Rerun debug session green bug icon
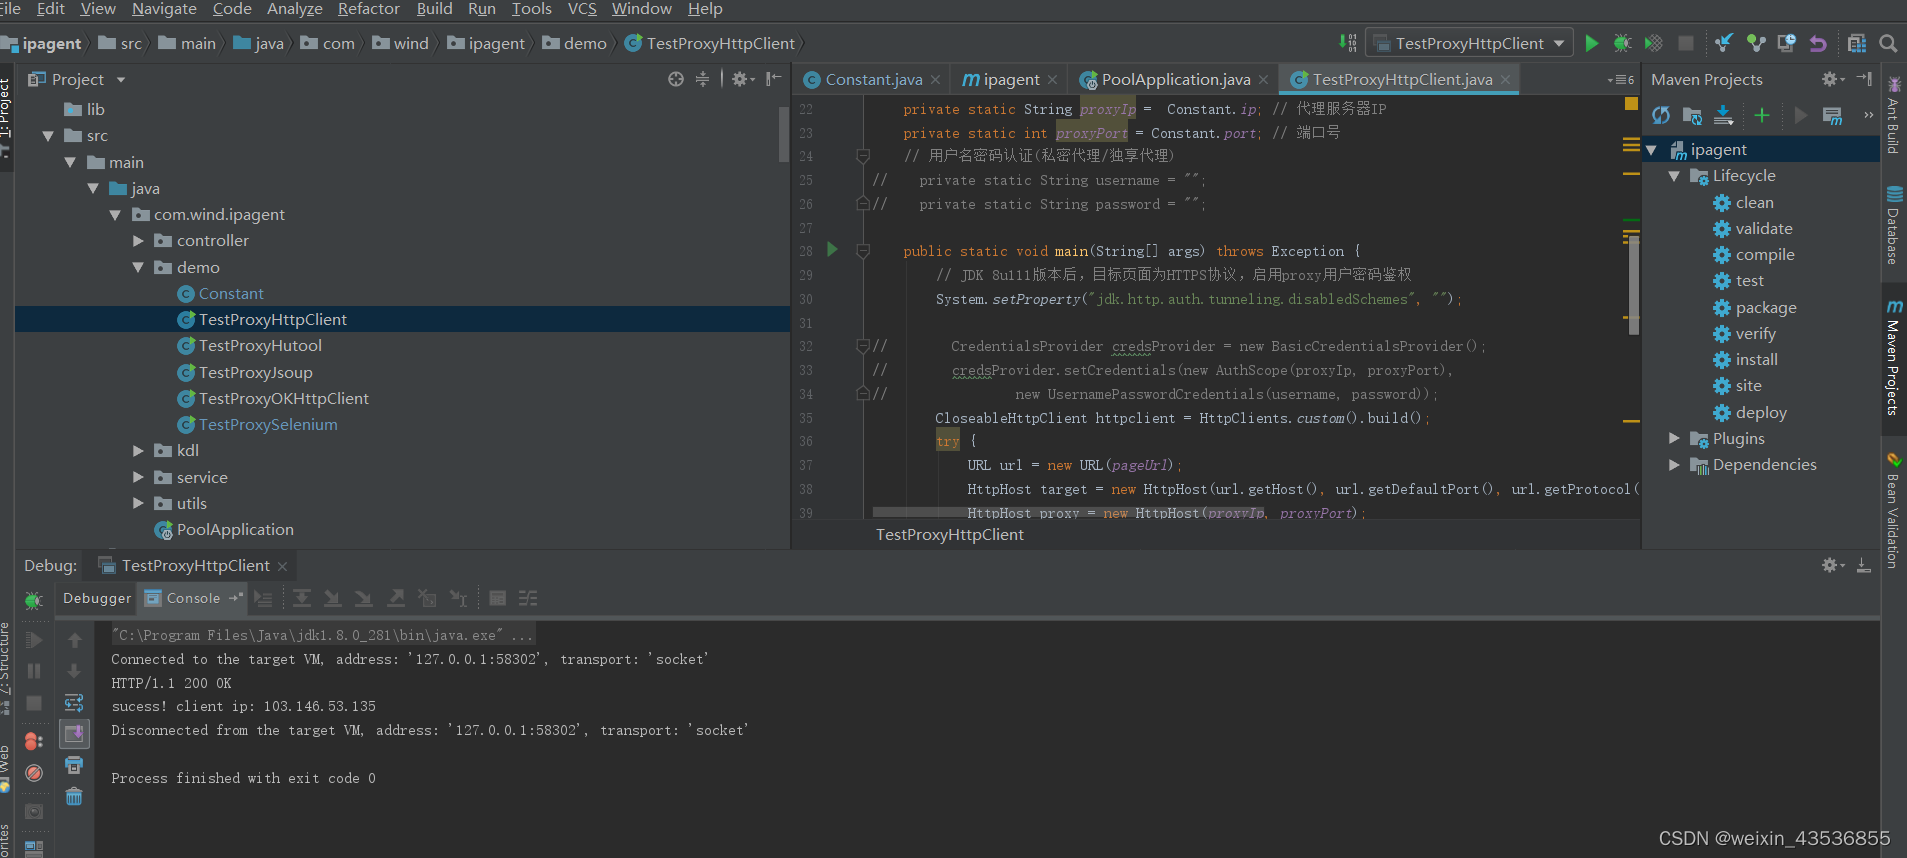This screenshot has width=1907, height=858. pyautogui.click(x=33, y=600)
